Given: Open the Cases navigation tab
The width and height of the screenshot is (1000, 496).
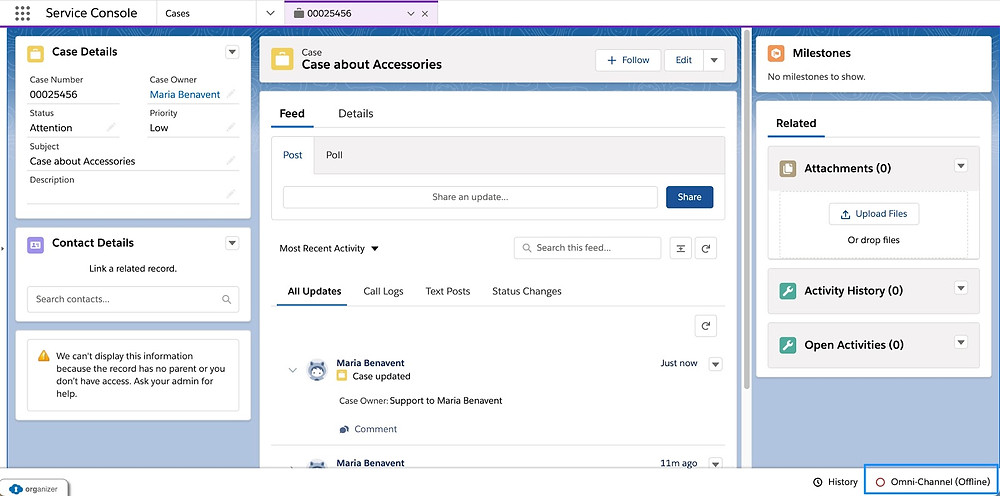Looking at the screenshot, I should 177,13.
